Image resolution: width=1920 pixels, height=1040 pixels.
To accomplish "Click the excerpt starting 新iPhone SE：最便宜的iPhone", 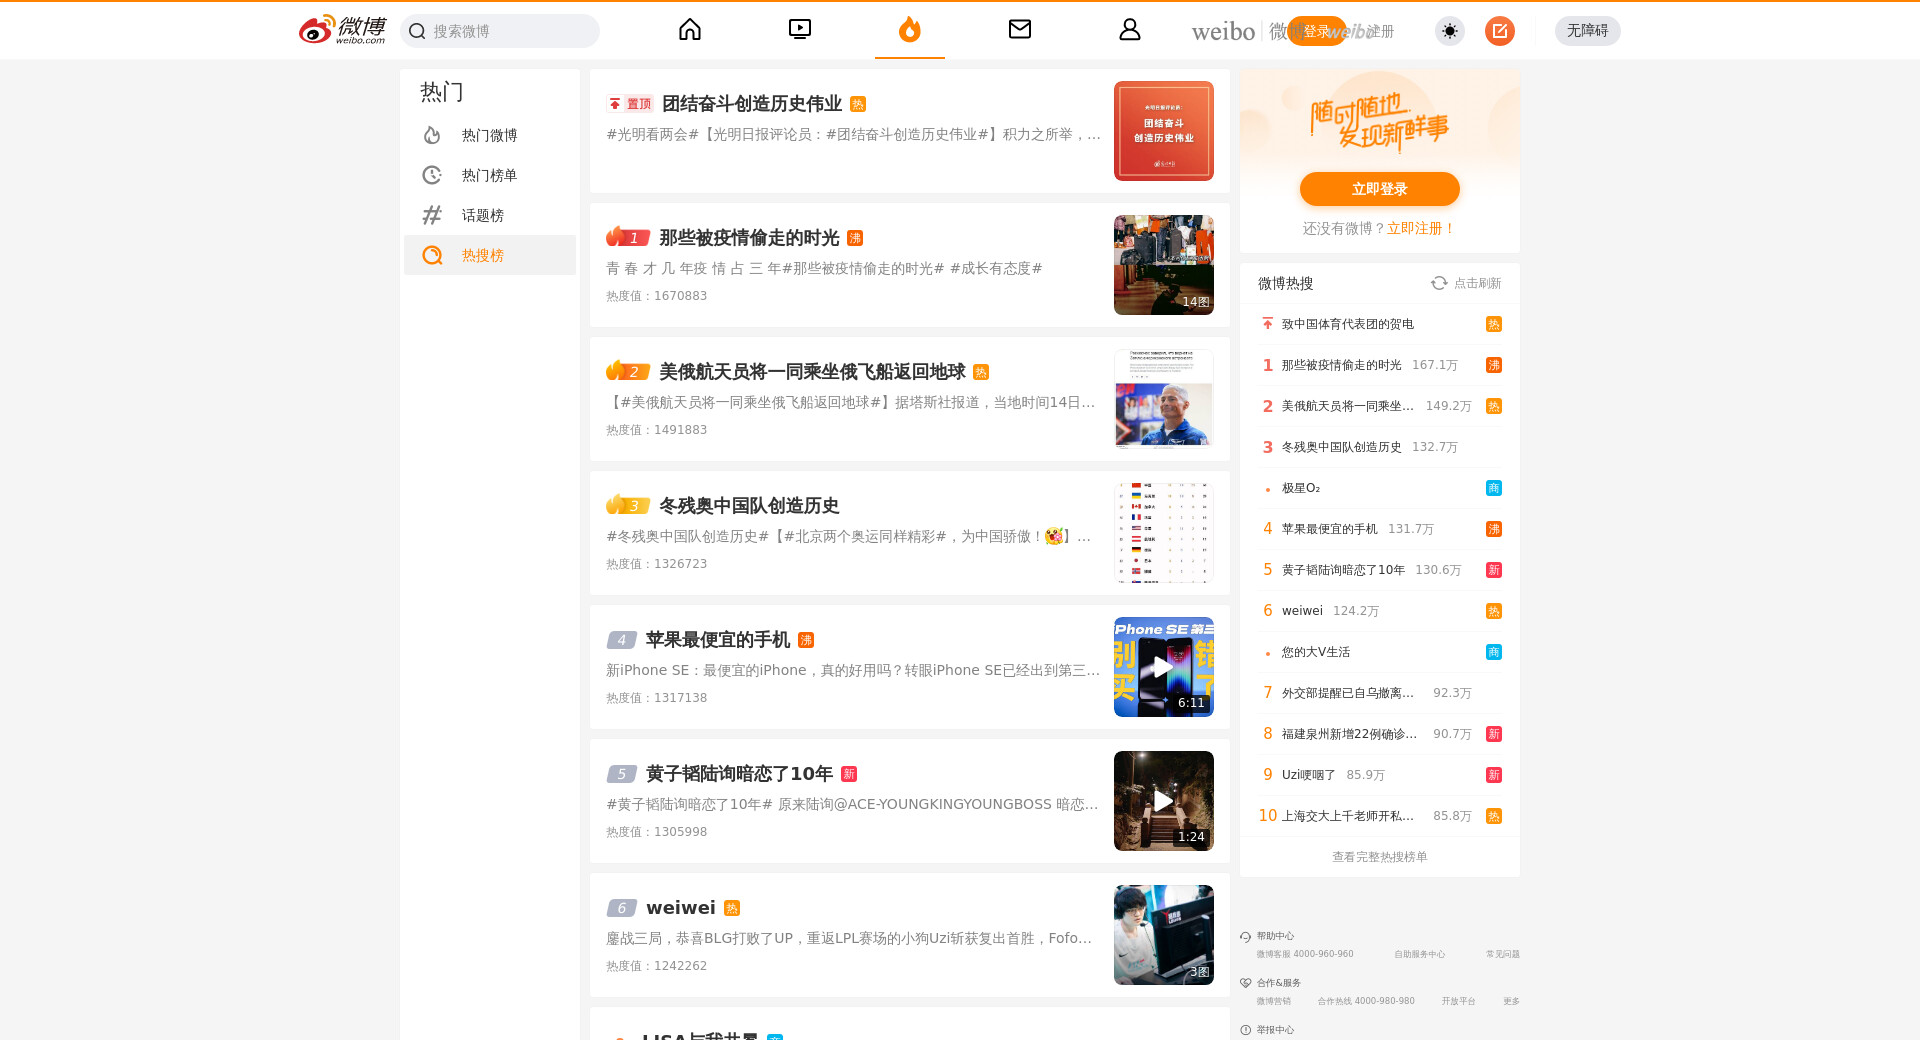I will pos(853,670).
